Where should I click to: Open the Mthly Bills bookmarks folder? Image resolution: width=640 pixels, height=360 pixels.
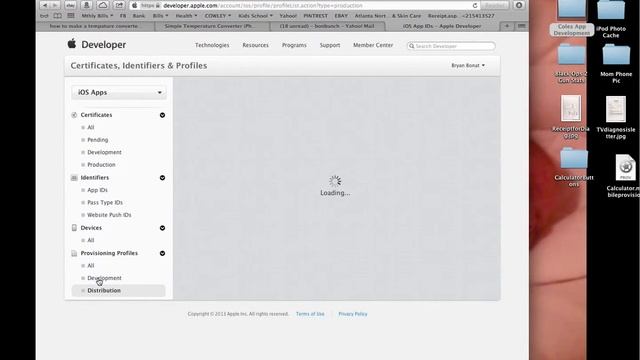coord(97,16)
